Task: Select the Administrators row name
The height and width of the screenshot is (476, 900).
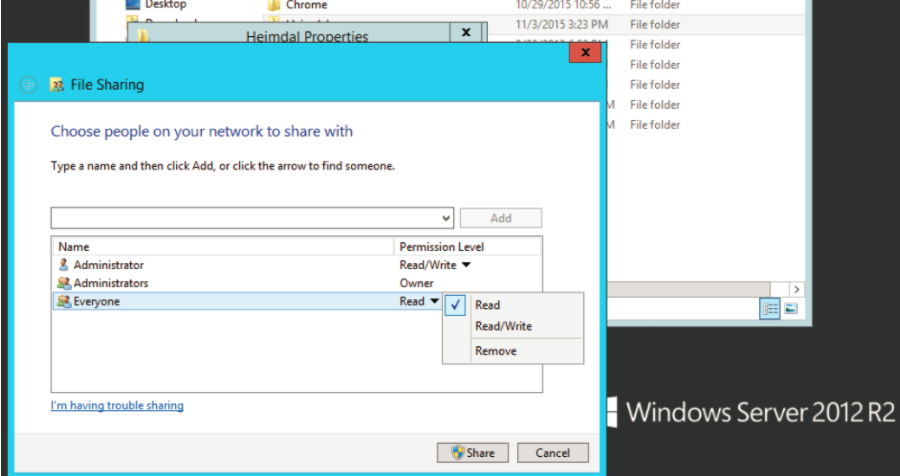Action: pos(111,283)
